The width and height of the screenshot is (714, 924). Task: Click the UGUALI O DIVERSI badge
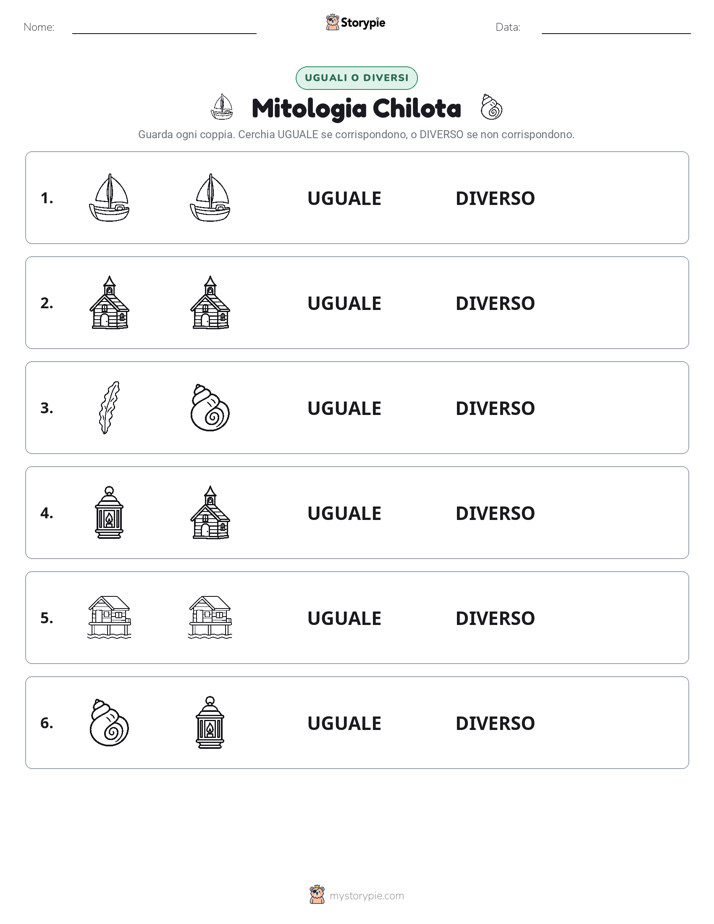(x=356, y=78)
